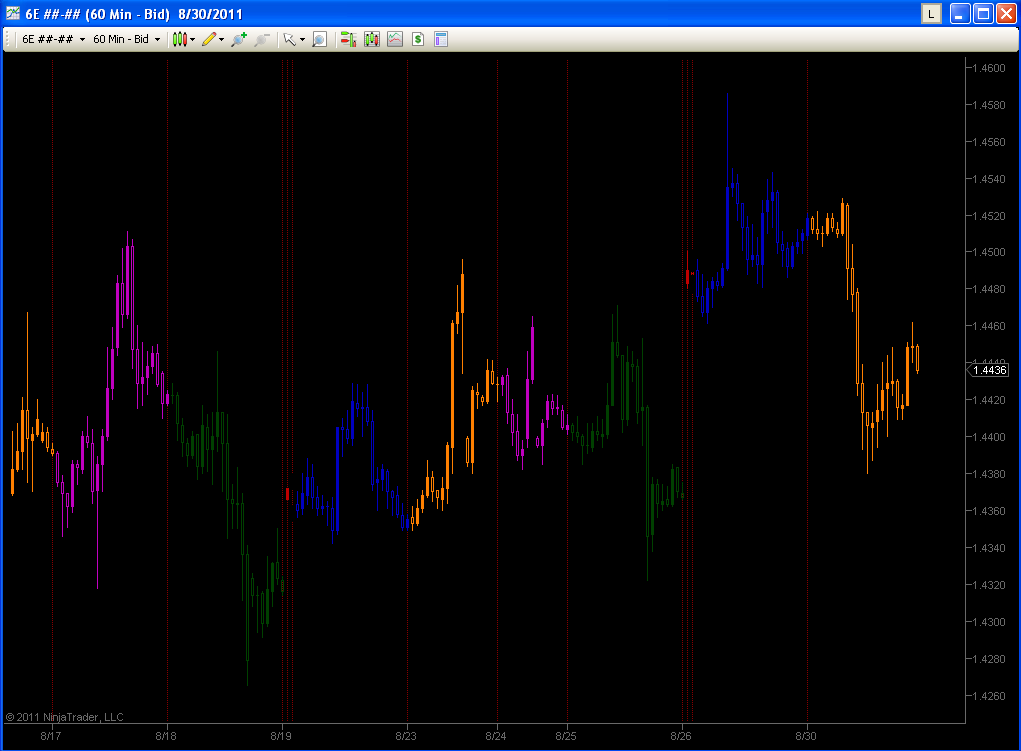Click the 8/26 date label on time axis
The height and width of the screenshot is (751, 1021).
pyautogui.click(x=681, y=736)
